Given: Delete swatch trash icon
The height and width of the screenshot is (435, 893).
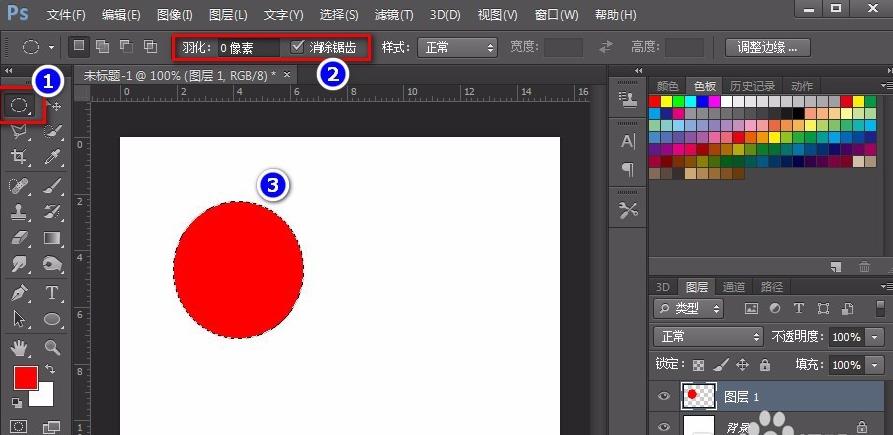Looking at the screenshot, I should point(864,266).
